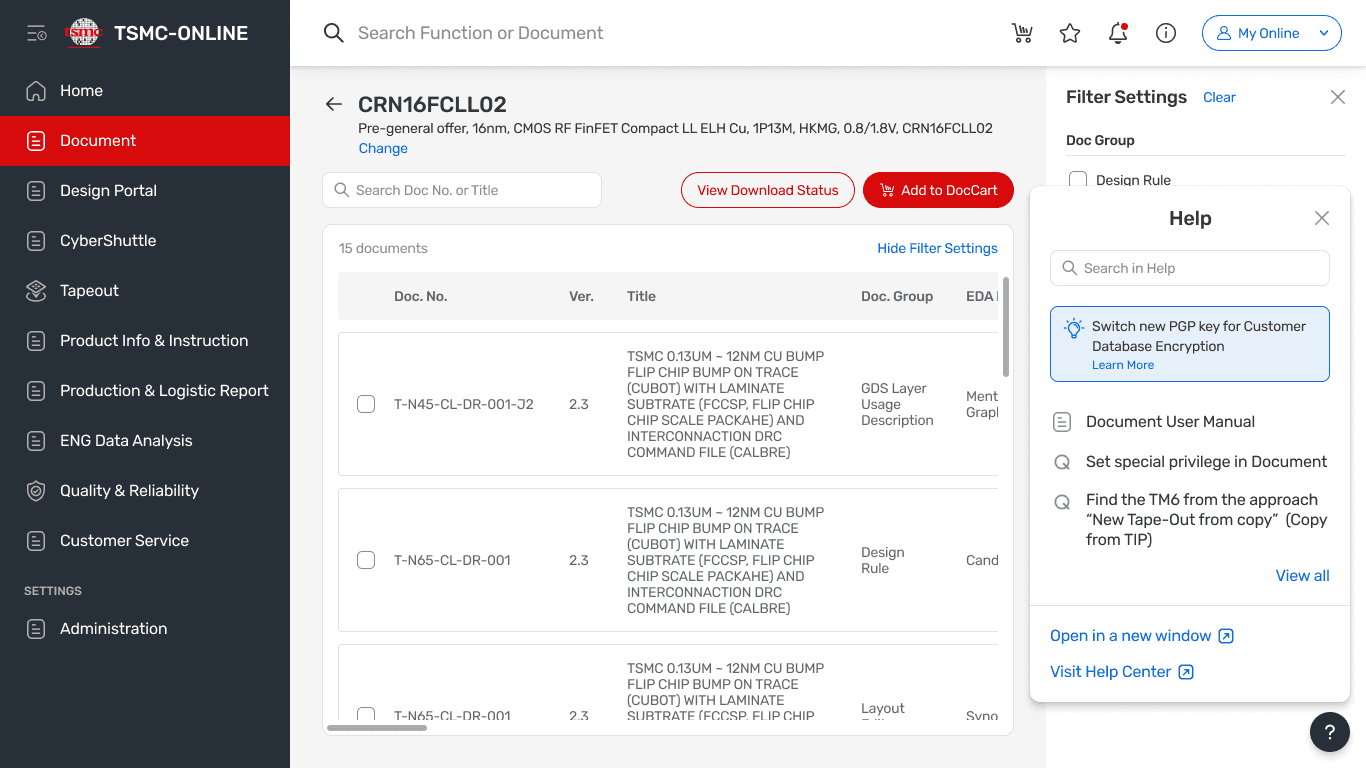Expand the My Online dropdown

[1271, 33]
